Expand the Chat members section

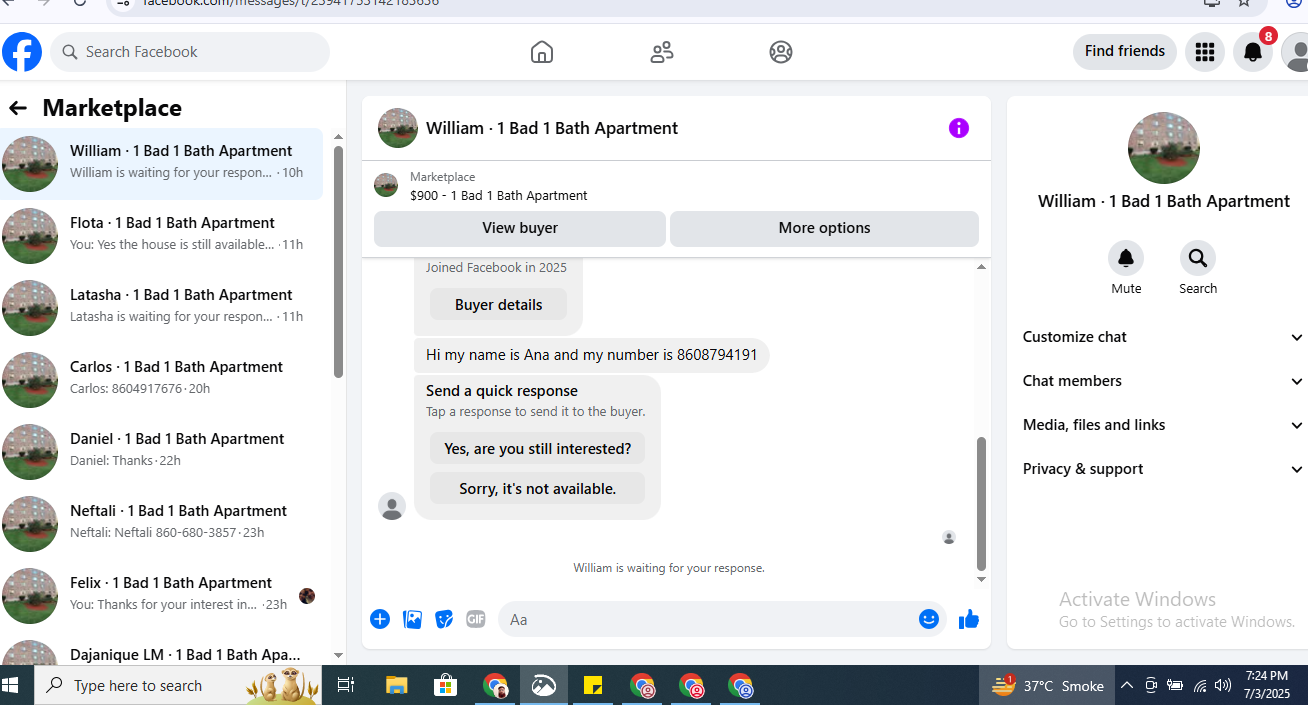coord(1164,381)
